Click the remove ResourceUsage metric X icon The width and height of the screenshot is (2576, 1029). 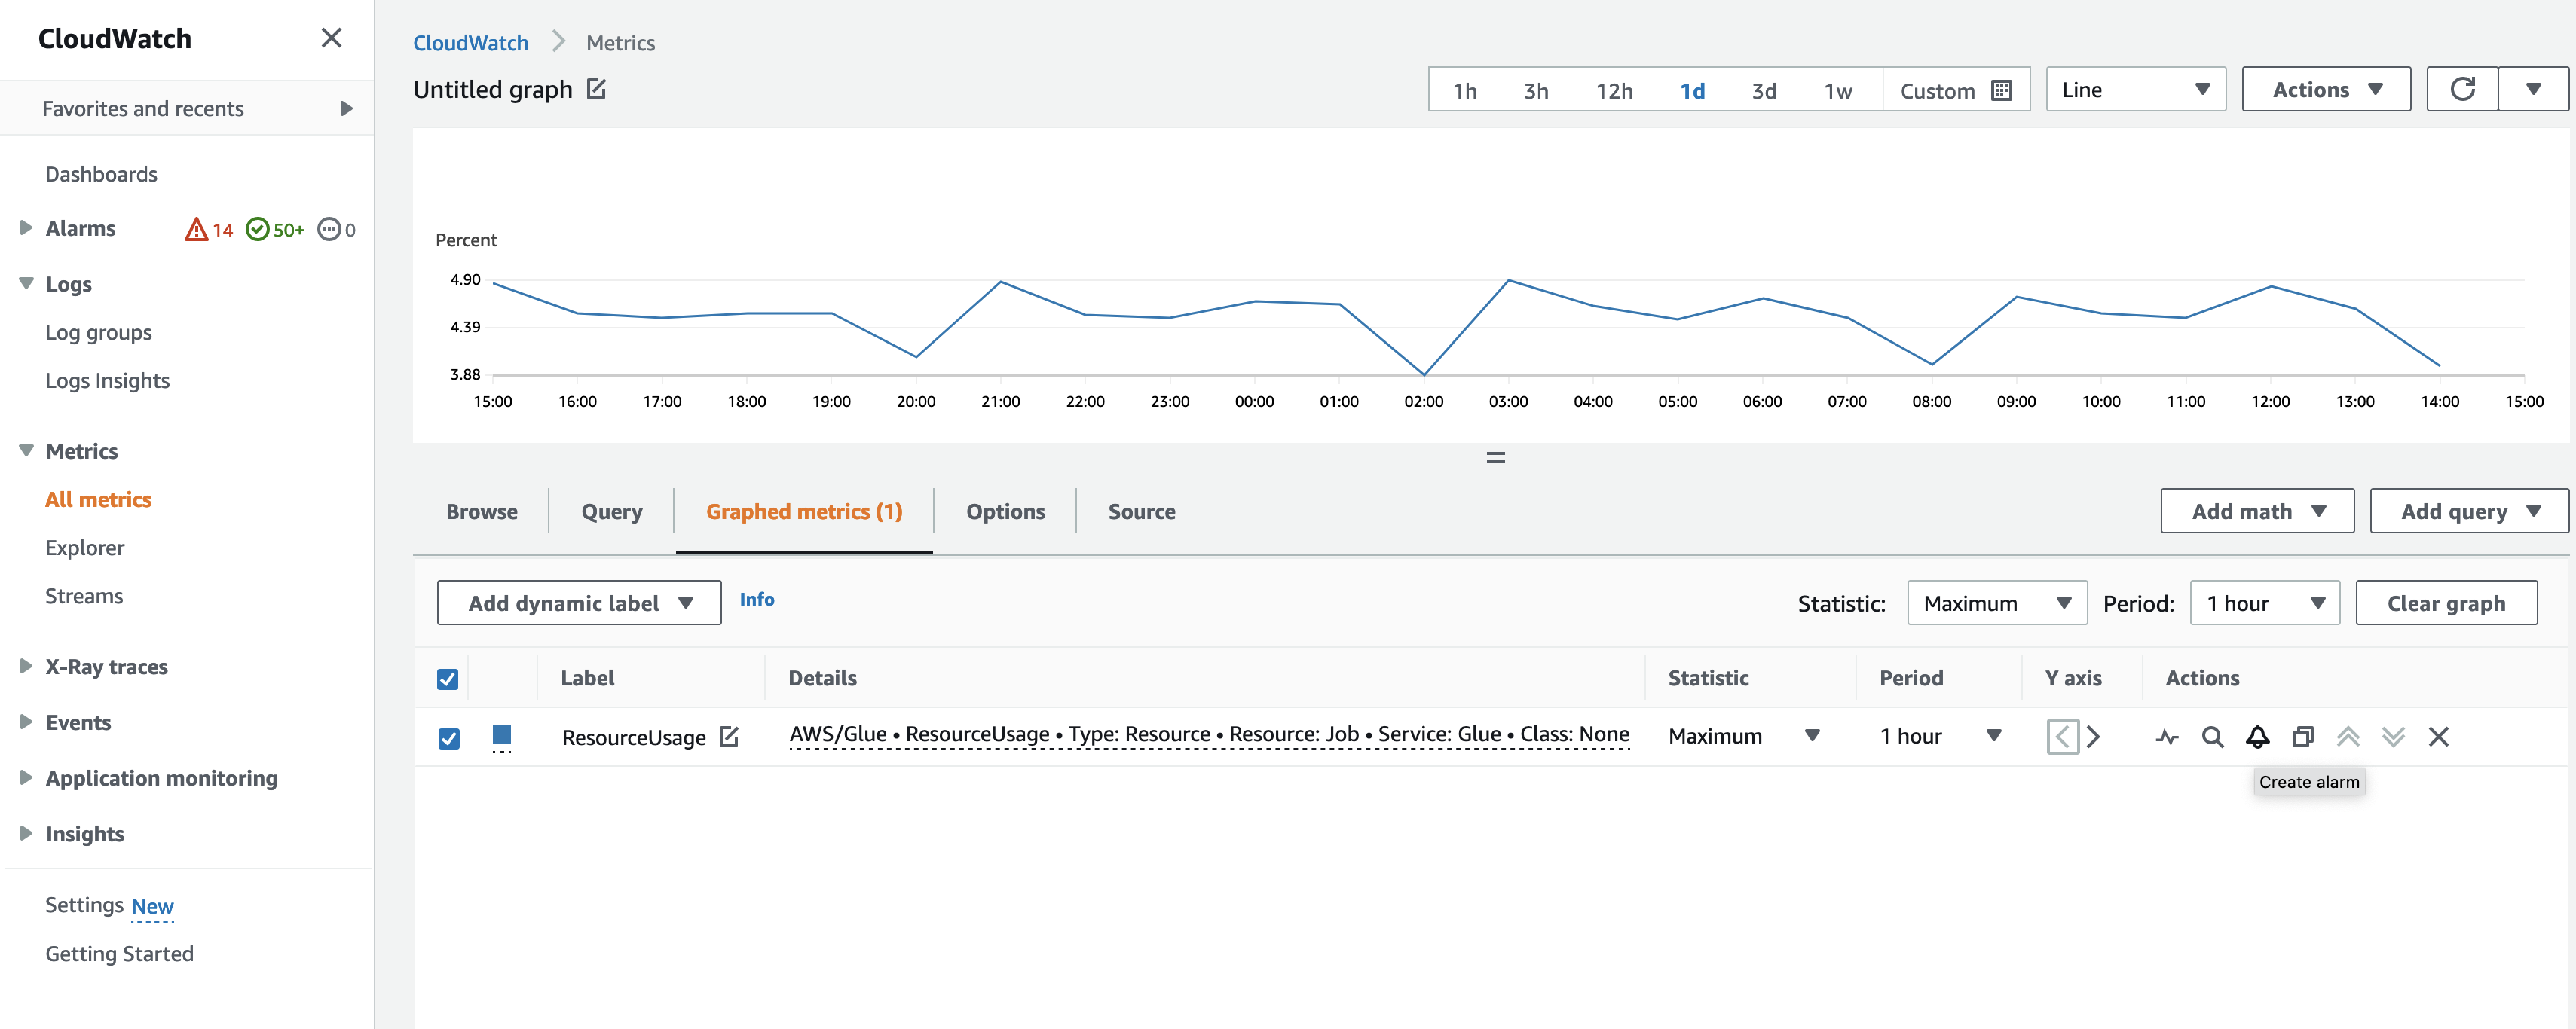coord(2438,735)
